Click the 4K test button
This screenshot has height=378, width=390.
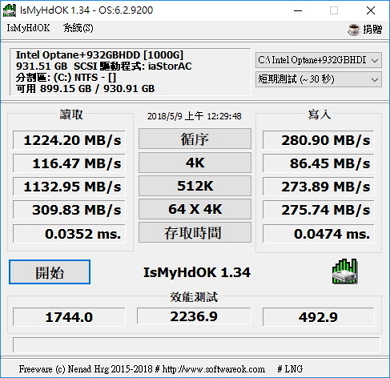point(195,163)
